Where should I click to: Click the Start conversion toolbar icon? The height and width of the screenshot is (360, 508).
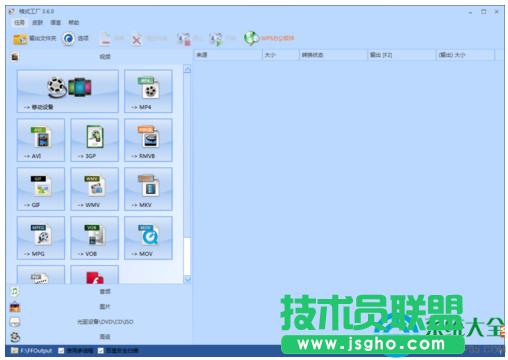[216, 39]
